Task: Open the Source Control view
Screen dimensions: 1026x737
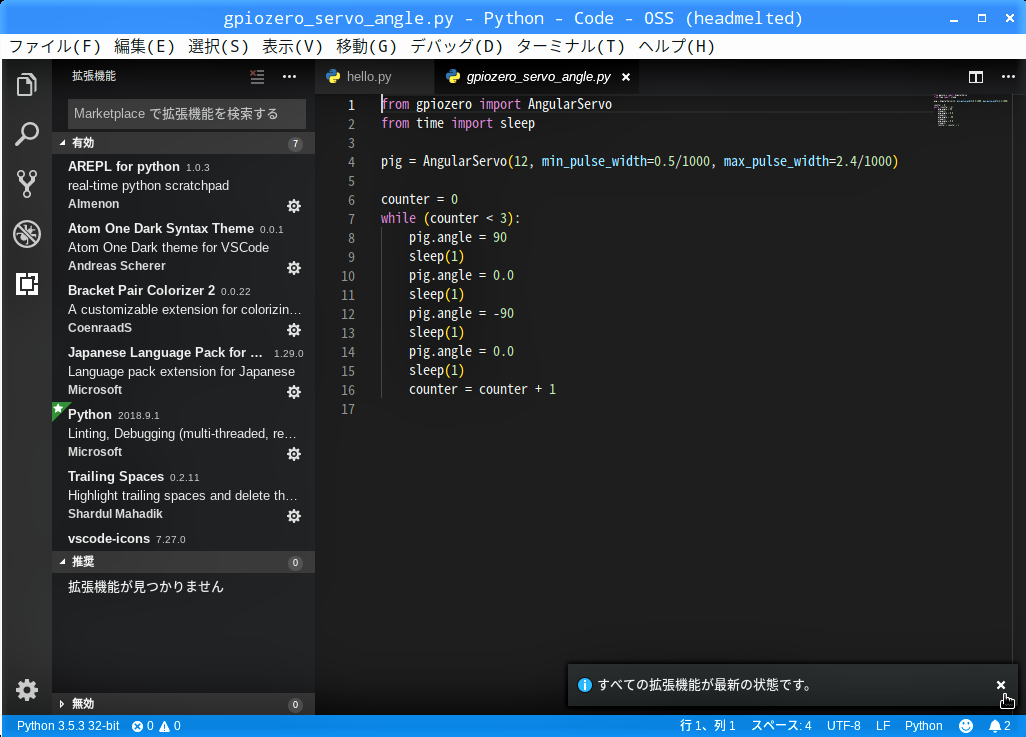Action: click(27, 184)
